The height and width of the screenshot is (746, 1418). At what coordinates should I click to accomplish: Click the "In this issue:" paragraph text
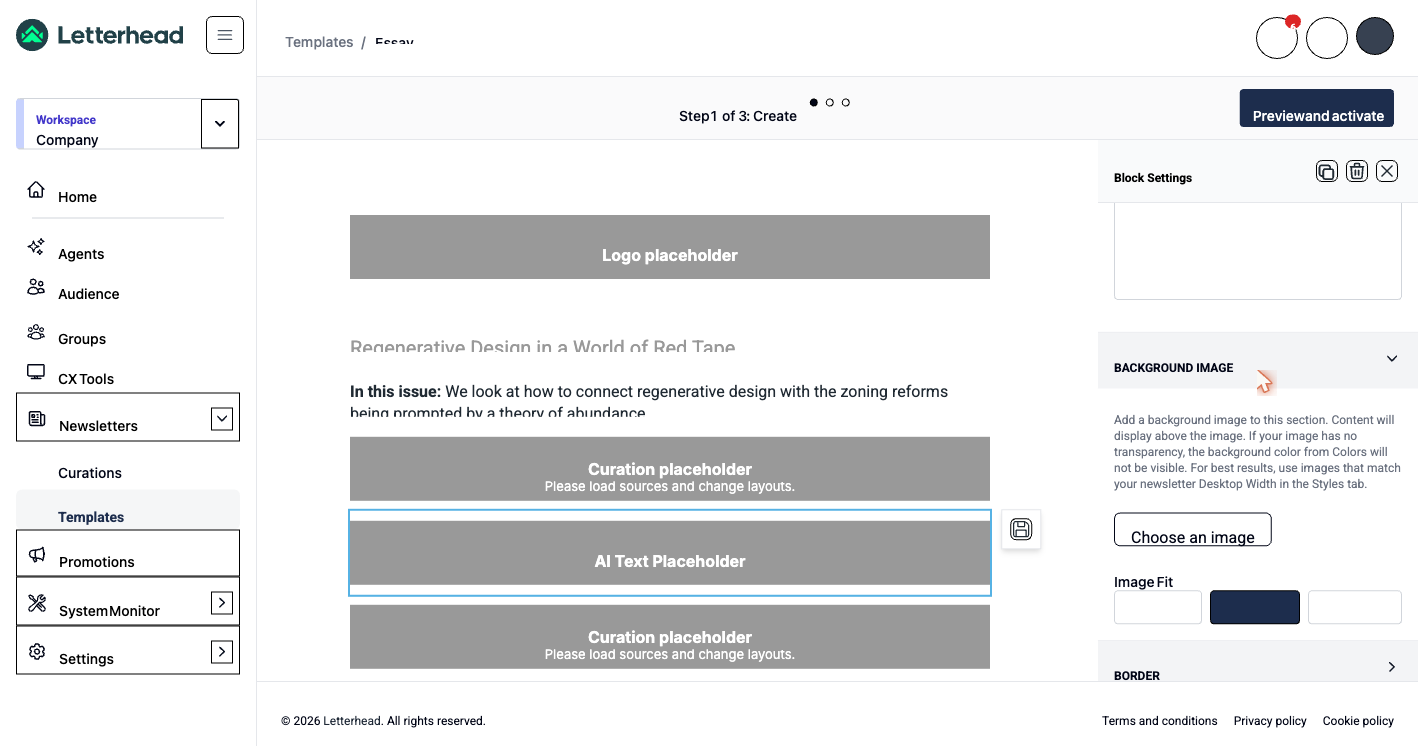click(649, 402)
